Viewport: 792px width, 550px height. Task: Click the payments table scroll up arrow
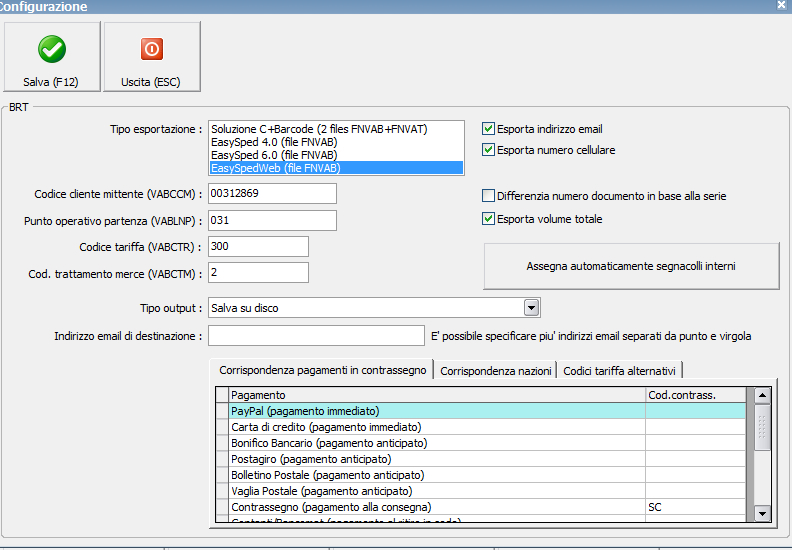click(762, 395)
